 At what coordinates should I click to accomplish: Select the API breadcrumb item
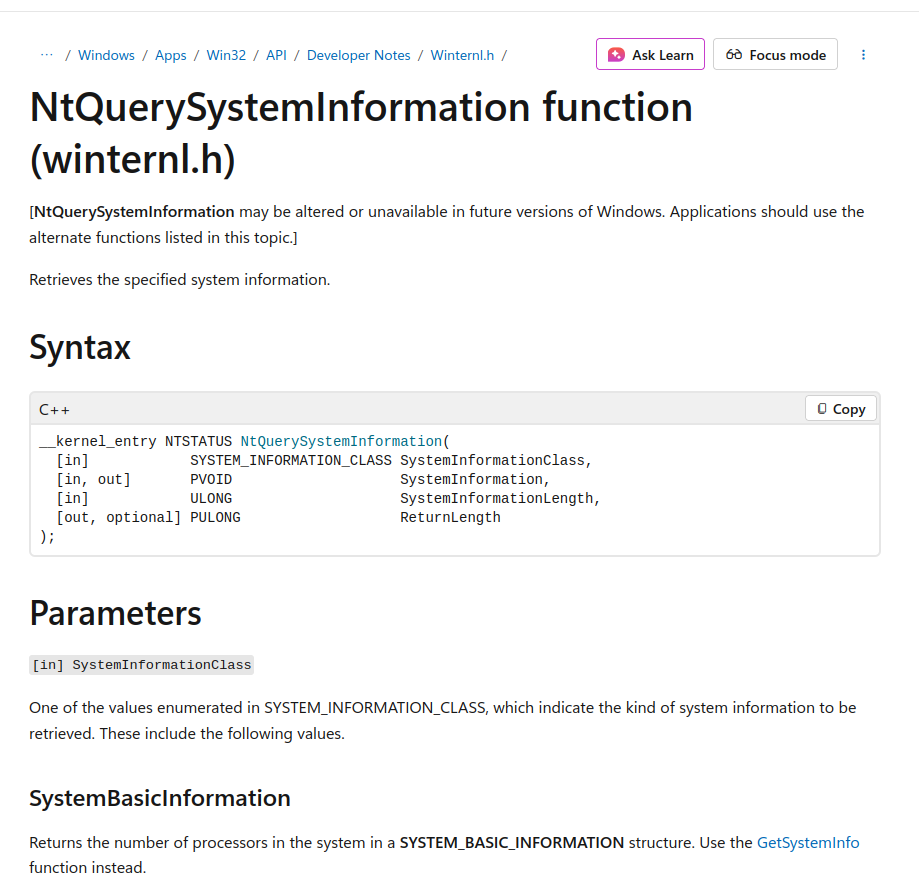(x=276, y=55)
